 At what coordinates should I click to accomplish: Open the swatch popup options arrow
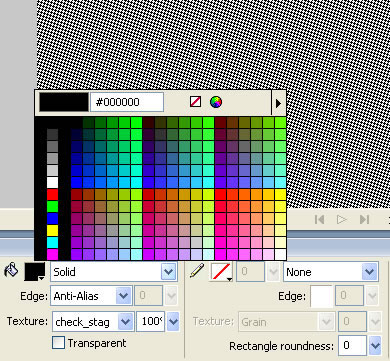(x=278, y=103)
